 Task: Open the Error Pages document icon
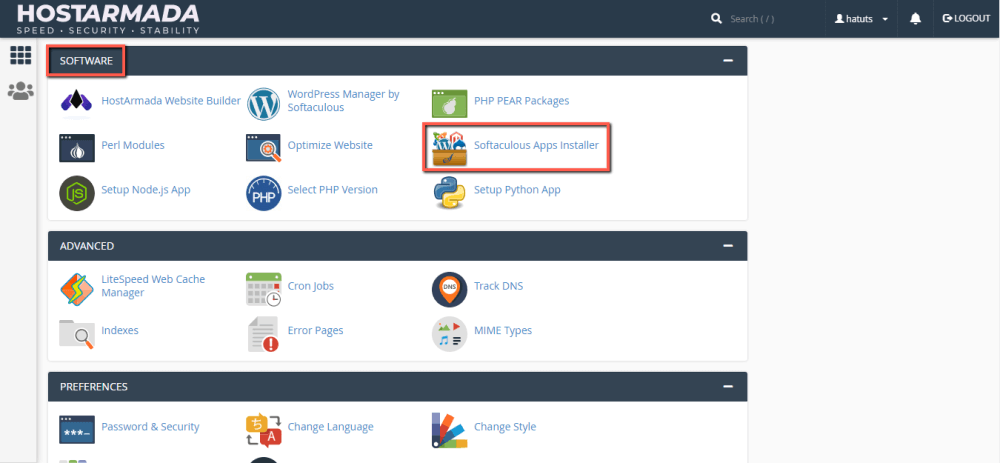[263, 334]
